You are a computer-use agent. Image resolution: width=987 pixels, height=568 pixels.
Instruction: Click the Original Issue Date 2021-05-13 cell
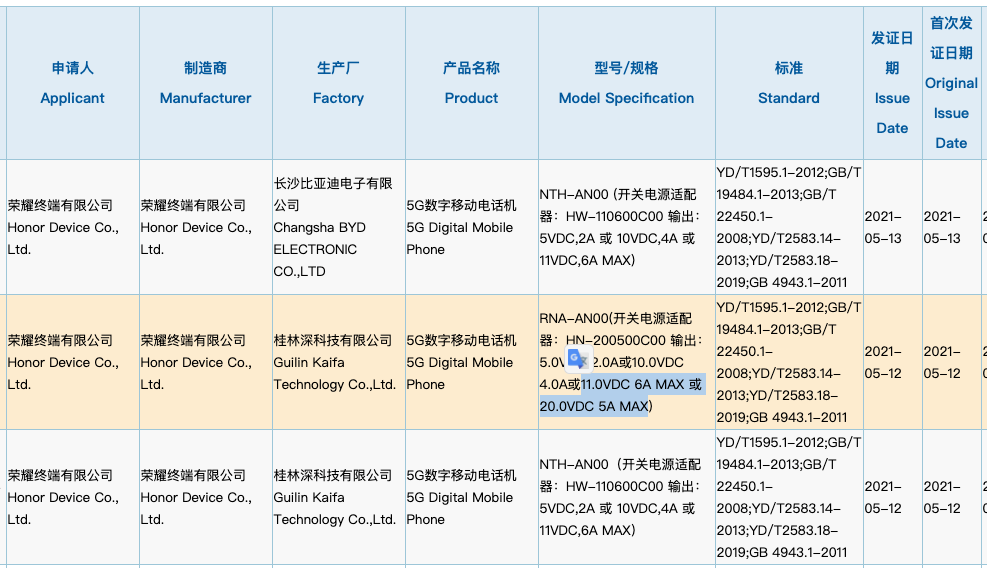coord(951,227)
